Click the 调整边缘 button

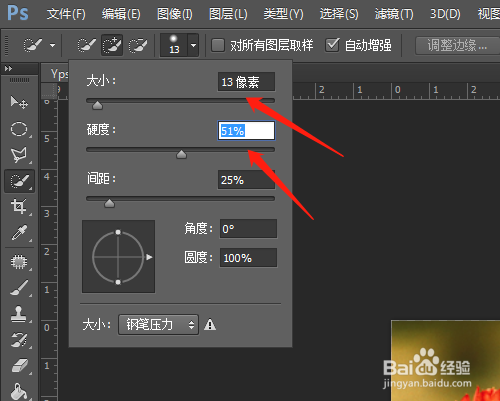pos(457,45)
